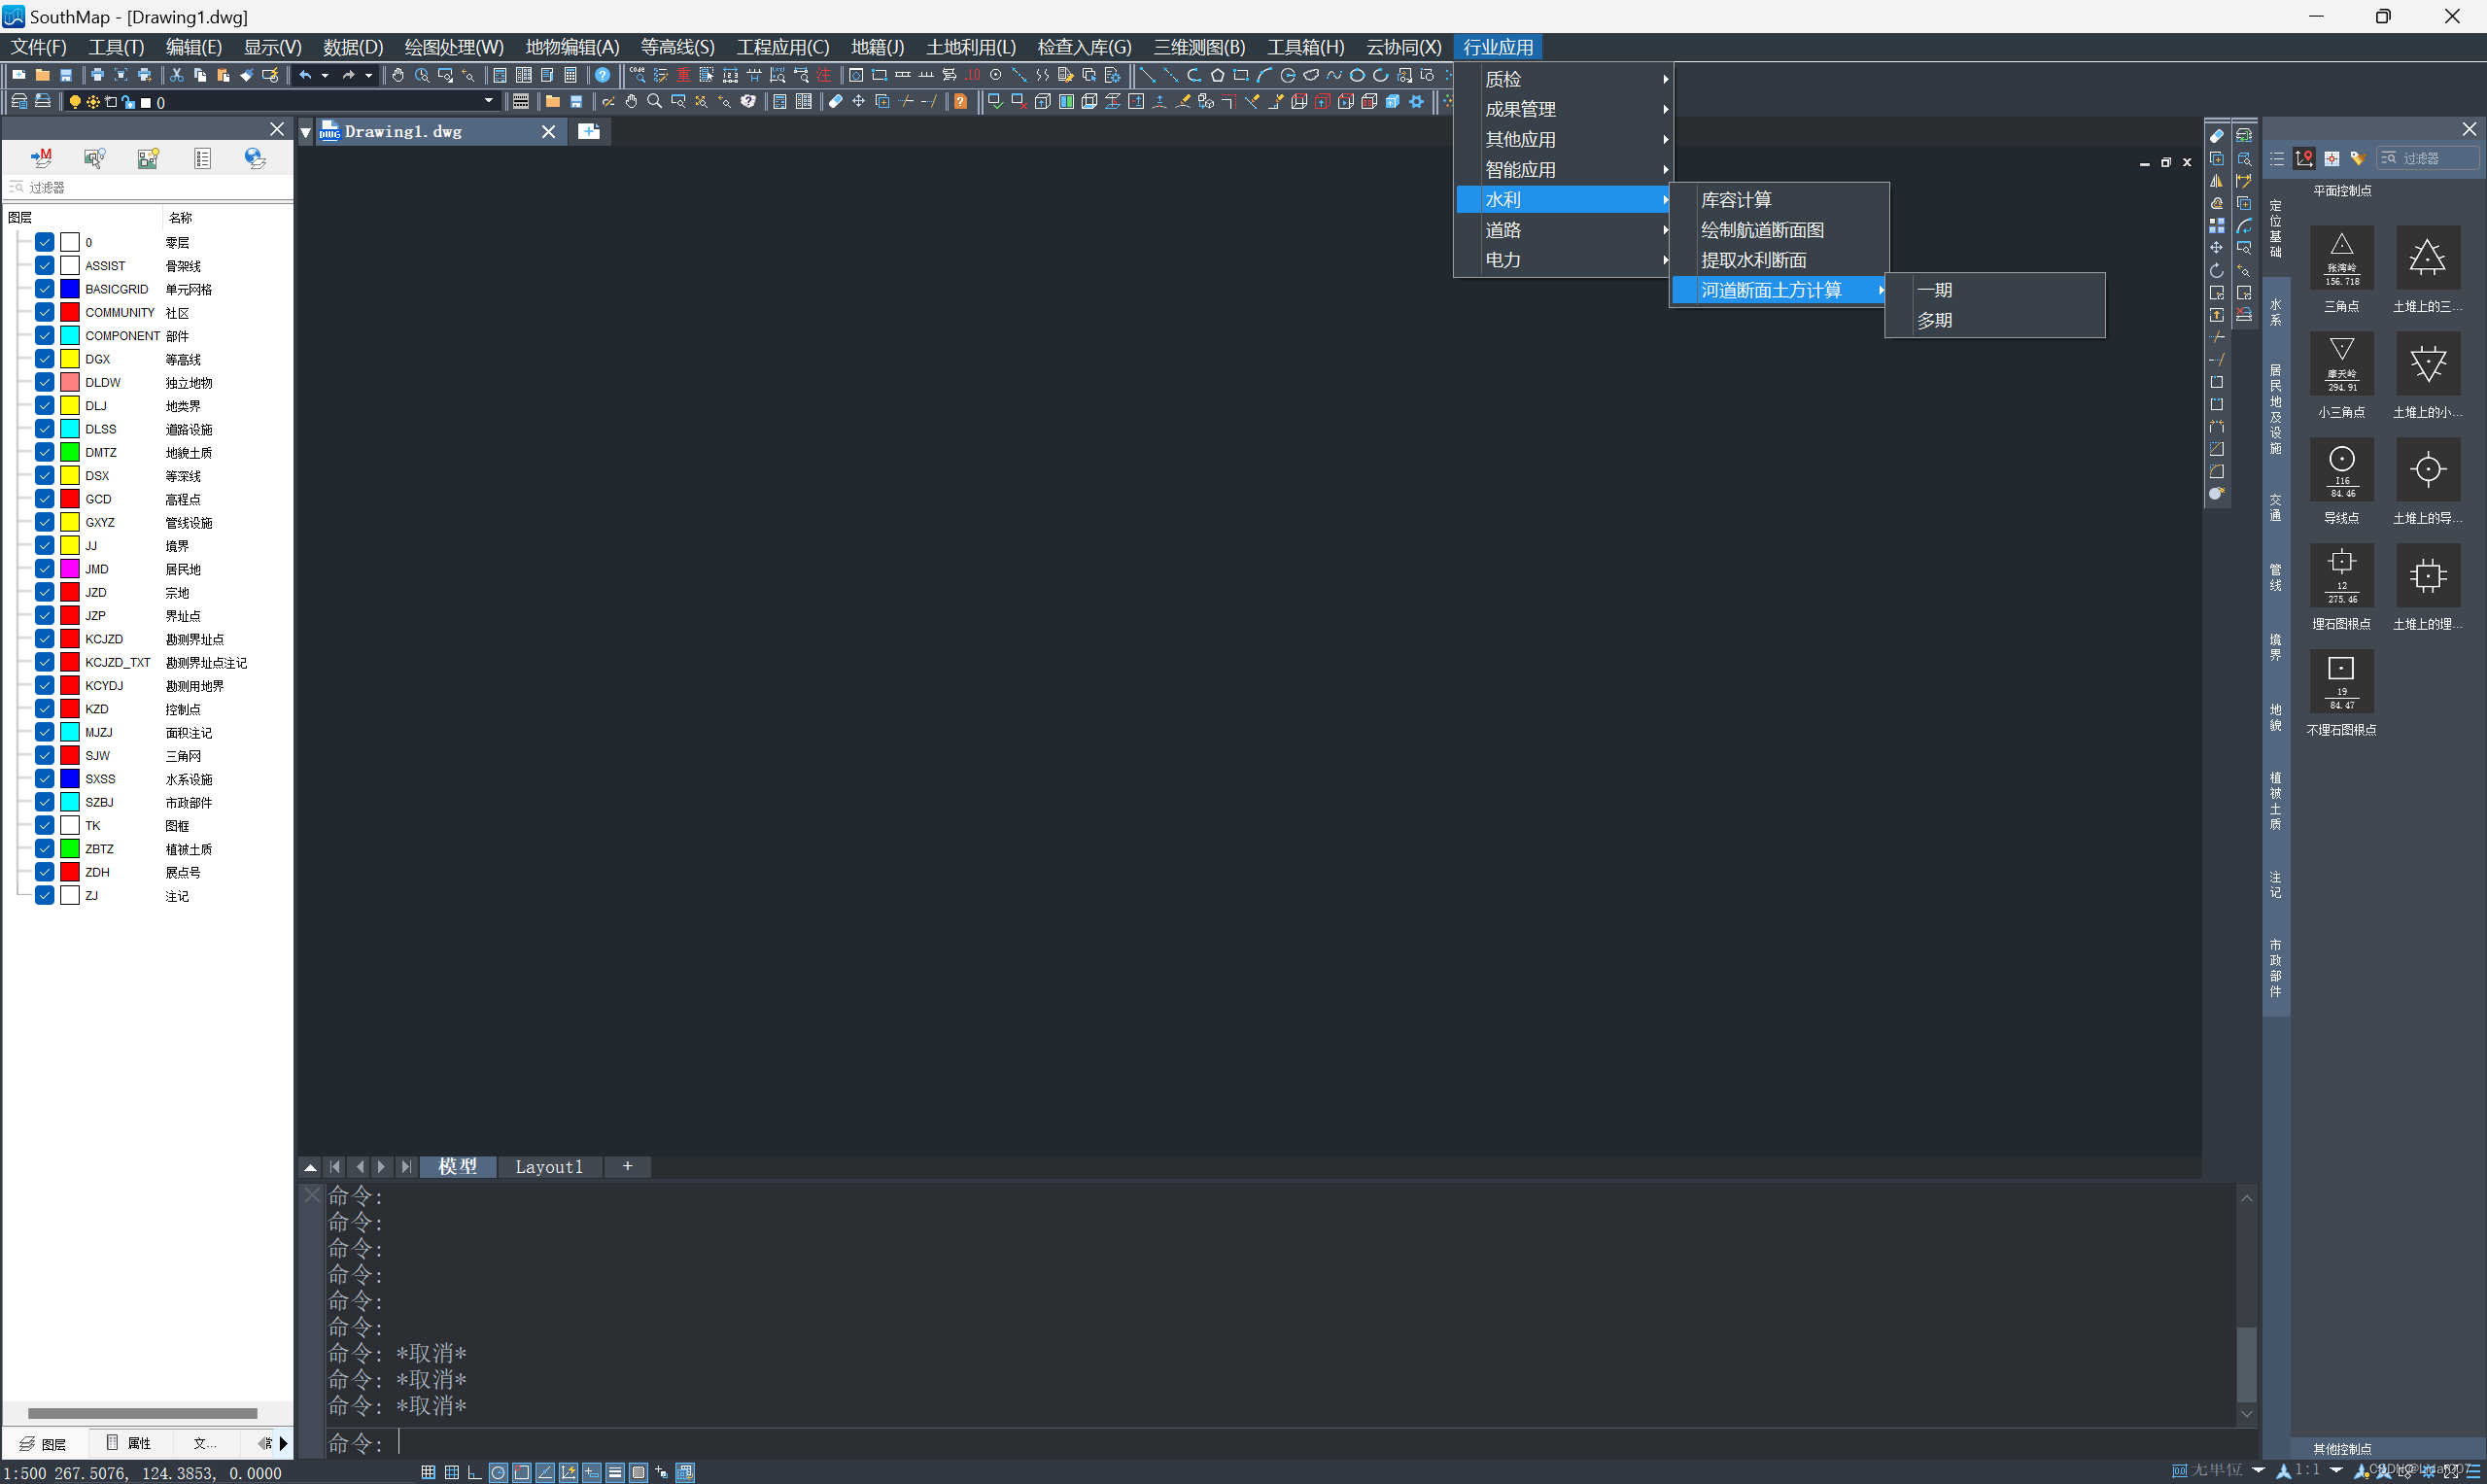Select the revision cloud draw tool
Image resolution: width=2487 pixels, height=1484 pixels.
(x=1311, y=75)
